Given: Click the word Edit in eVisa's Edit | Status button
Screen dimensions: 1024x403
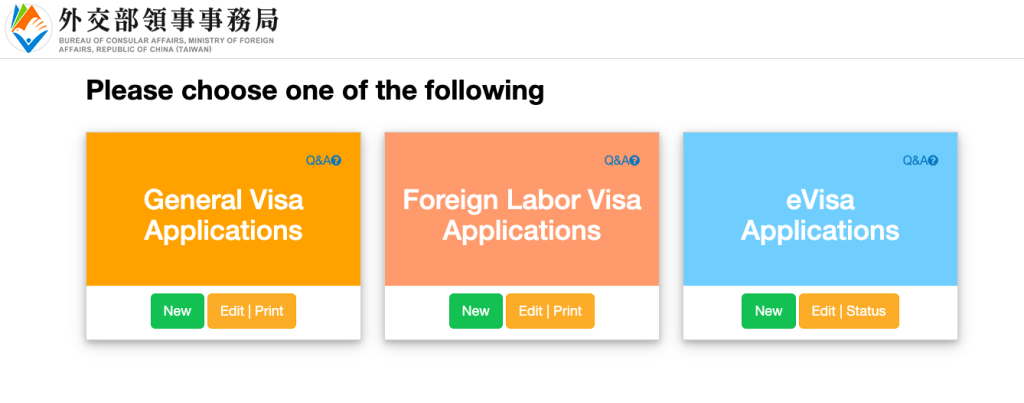Looking at the screenshot, I should (x=823, y=311).
